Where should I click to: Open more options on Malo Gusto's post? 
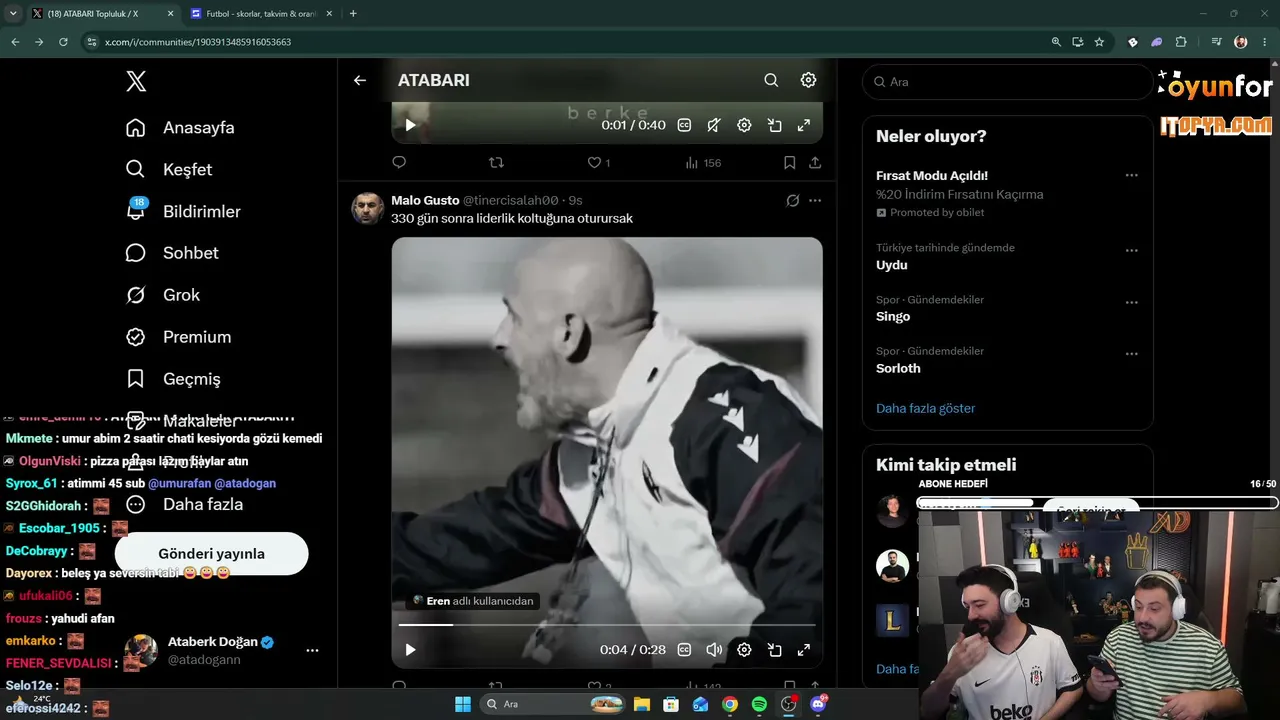point(815,200)
